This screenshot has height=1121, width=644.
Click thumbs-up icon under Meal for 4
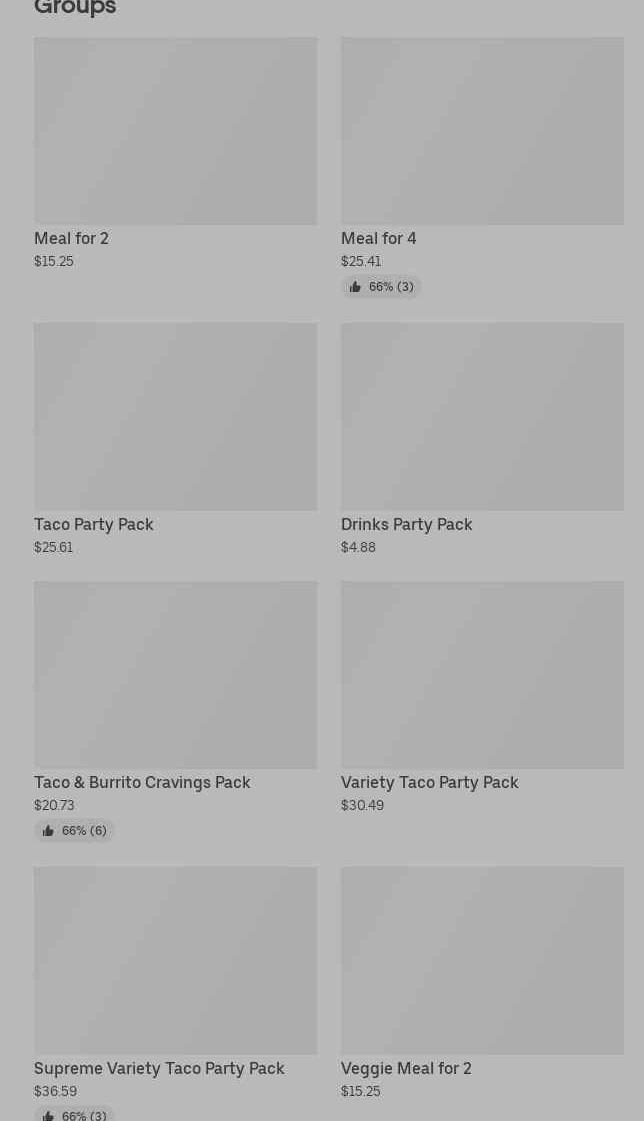point(355,287)
